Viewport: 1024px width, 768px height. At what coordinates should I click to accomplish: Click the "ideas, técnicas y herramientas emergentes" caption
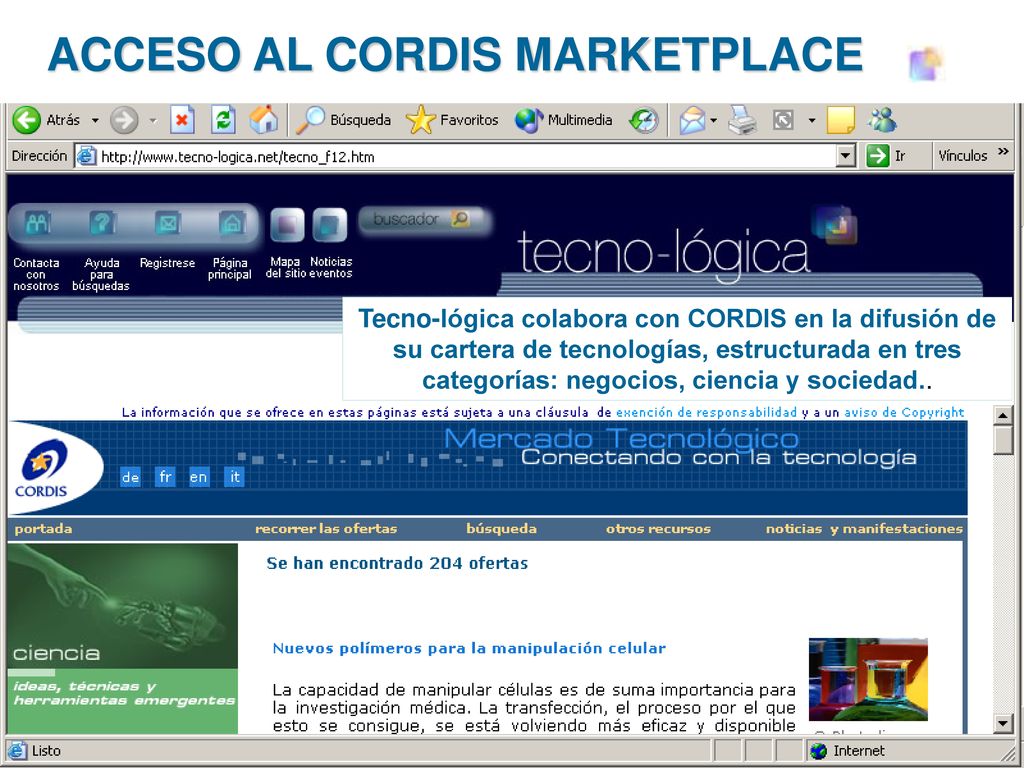124,694
